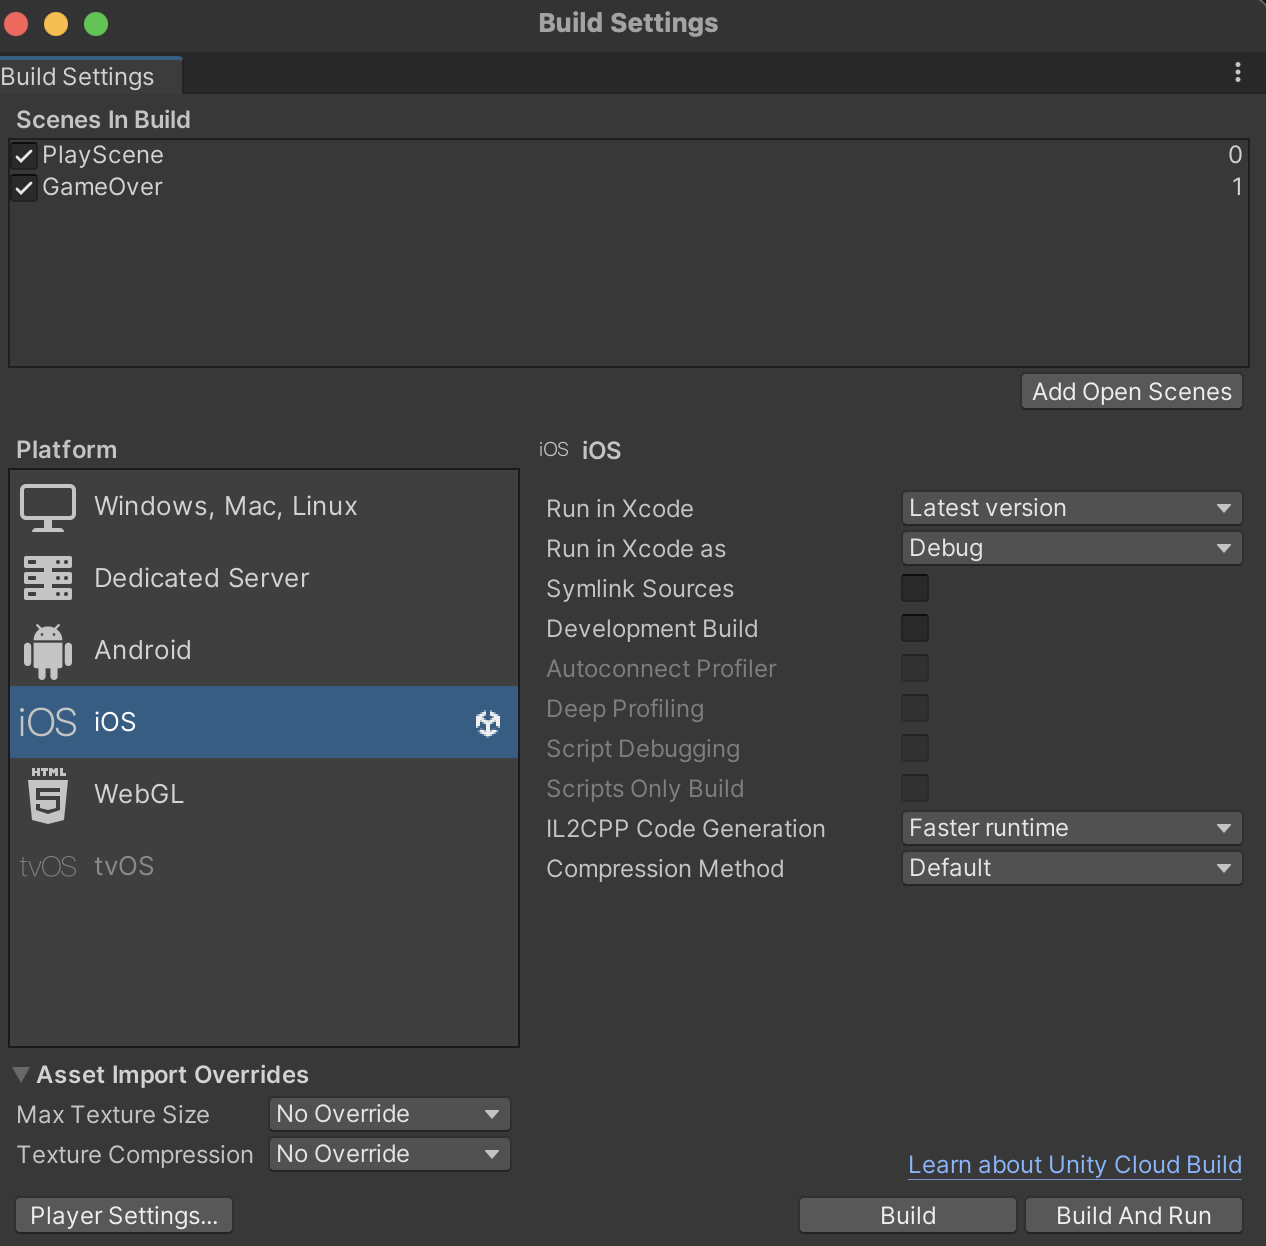This screenshot has width=1266, height=1246.
Task: Select GameOver scene name in list
Action: pos(102,187)
